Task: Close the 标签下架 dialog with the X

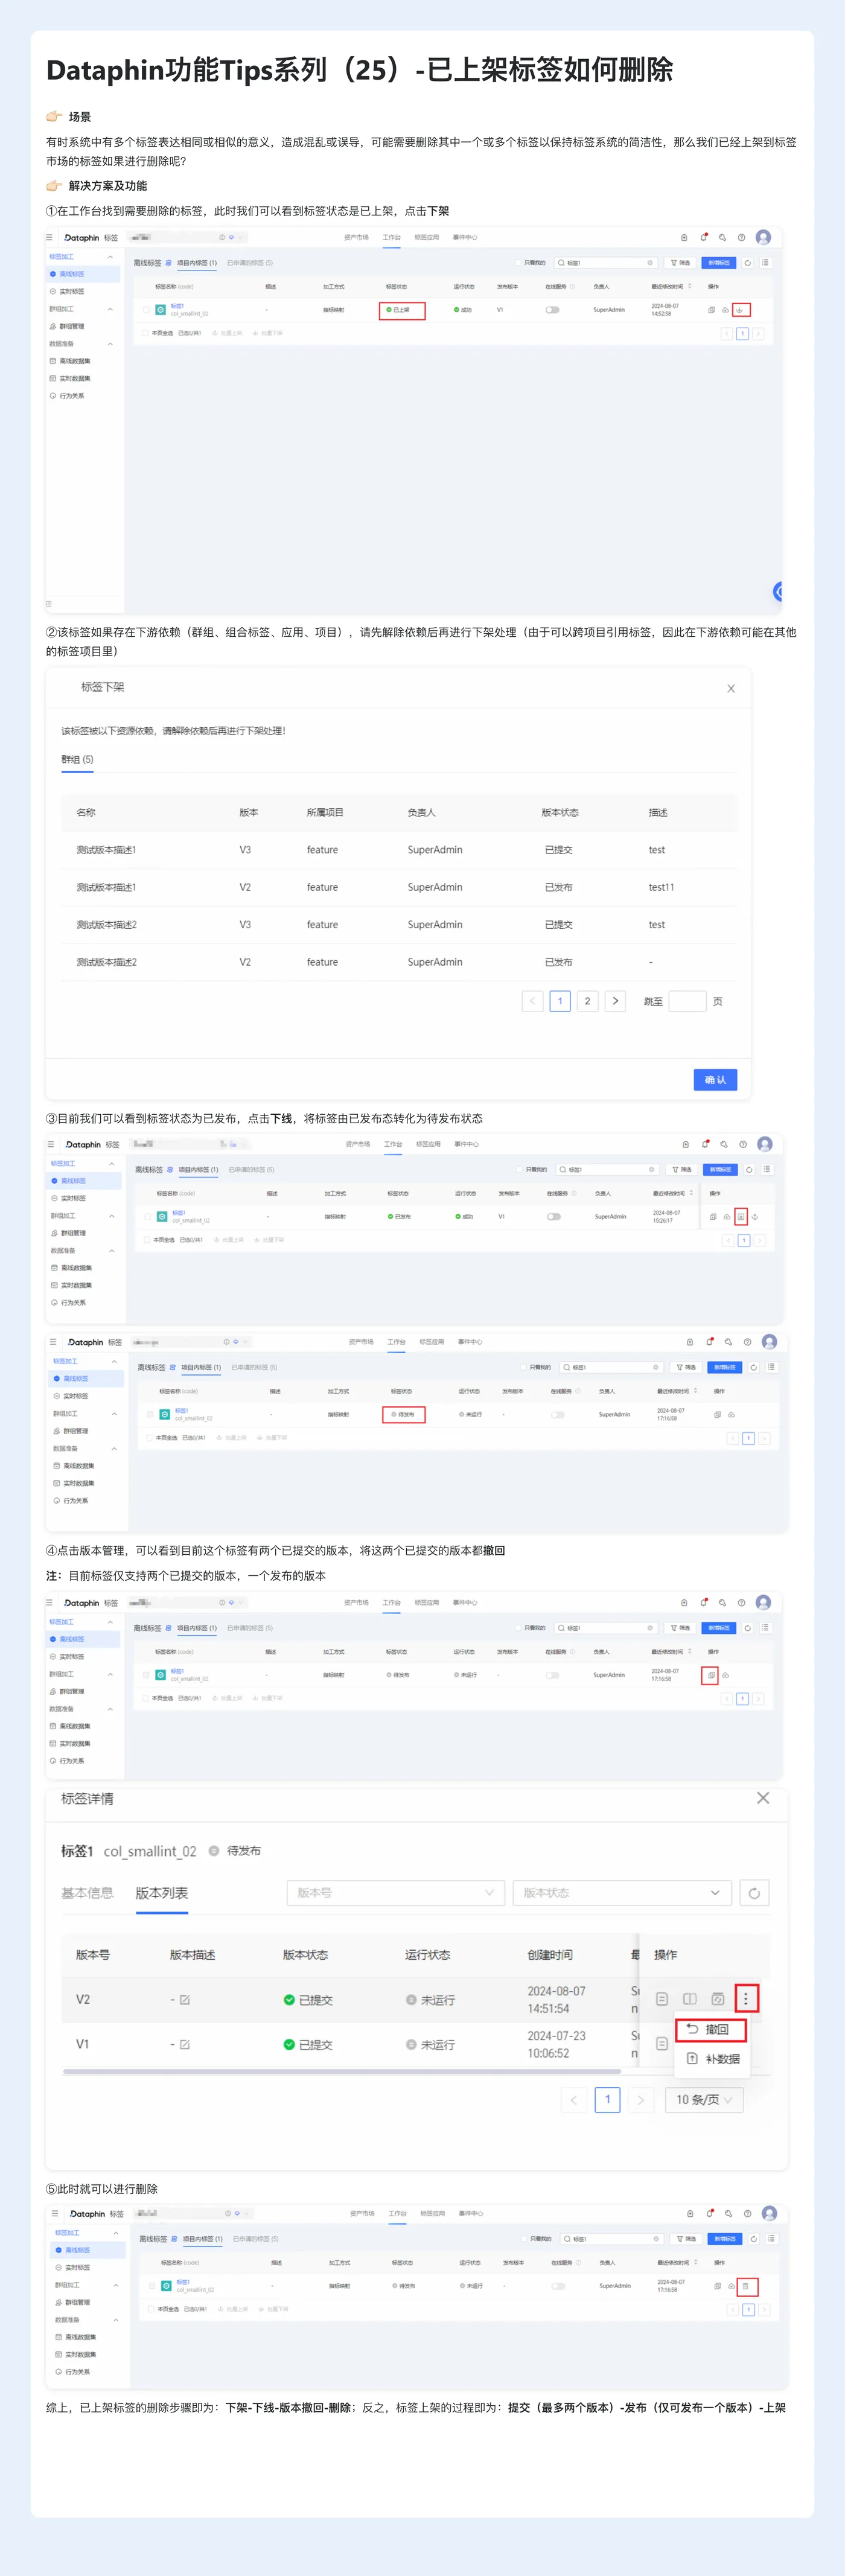Action: [731, 688]
